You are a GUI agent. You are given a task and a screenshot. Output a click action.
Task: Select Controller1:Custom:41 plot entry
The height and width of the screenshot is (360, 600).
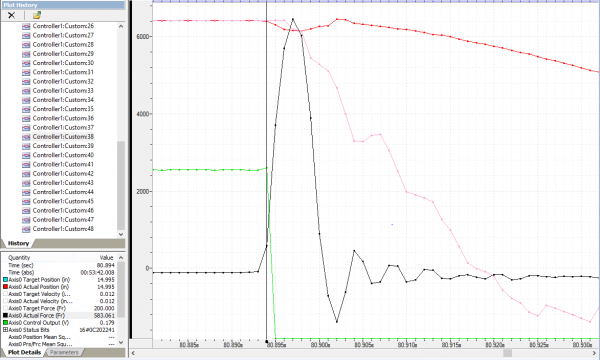point(63,165)
